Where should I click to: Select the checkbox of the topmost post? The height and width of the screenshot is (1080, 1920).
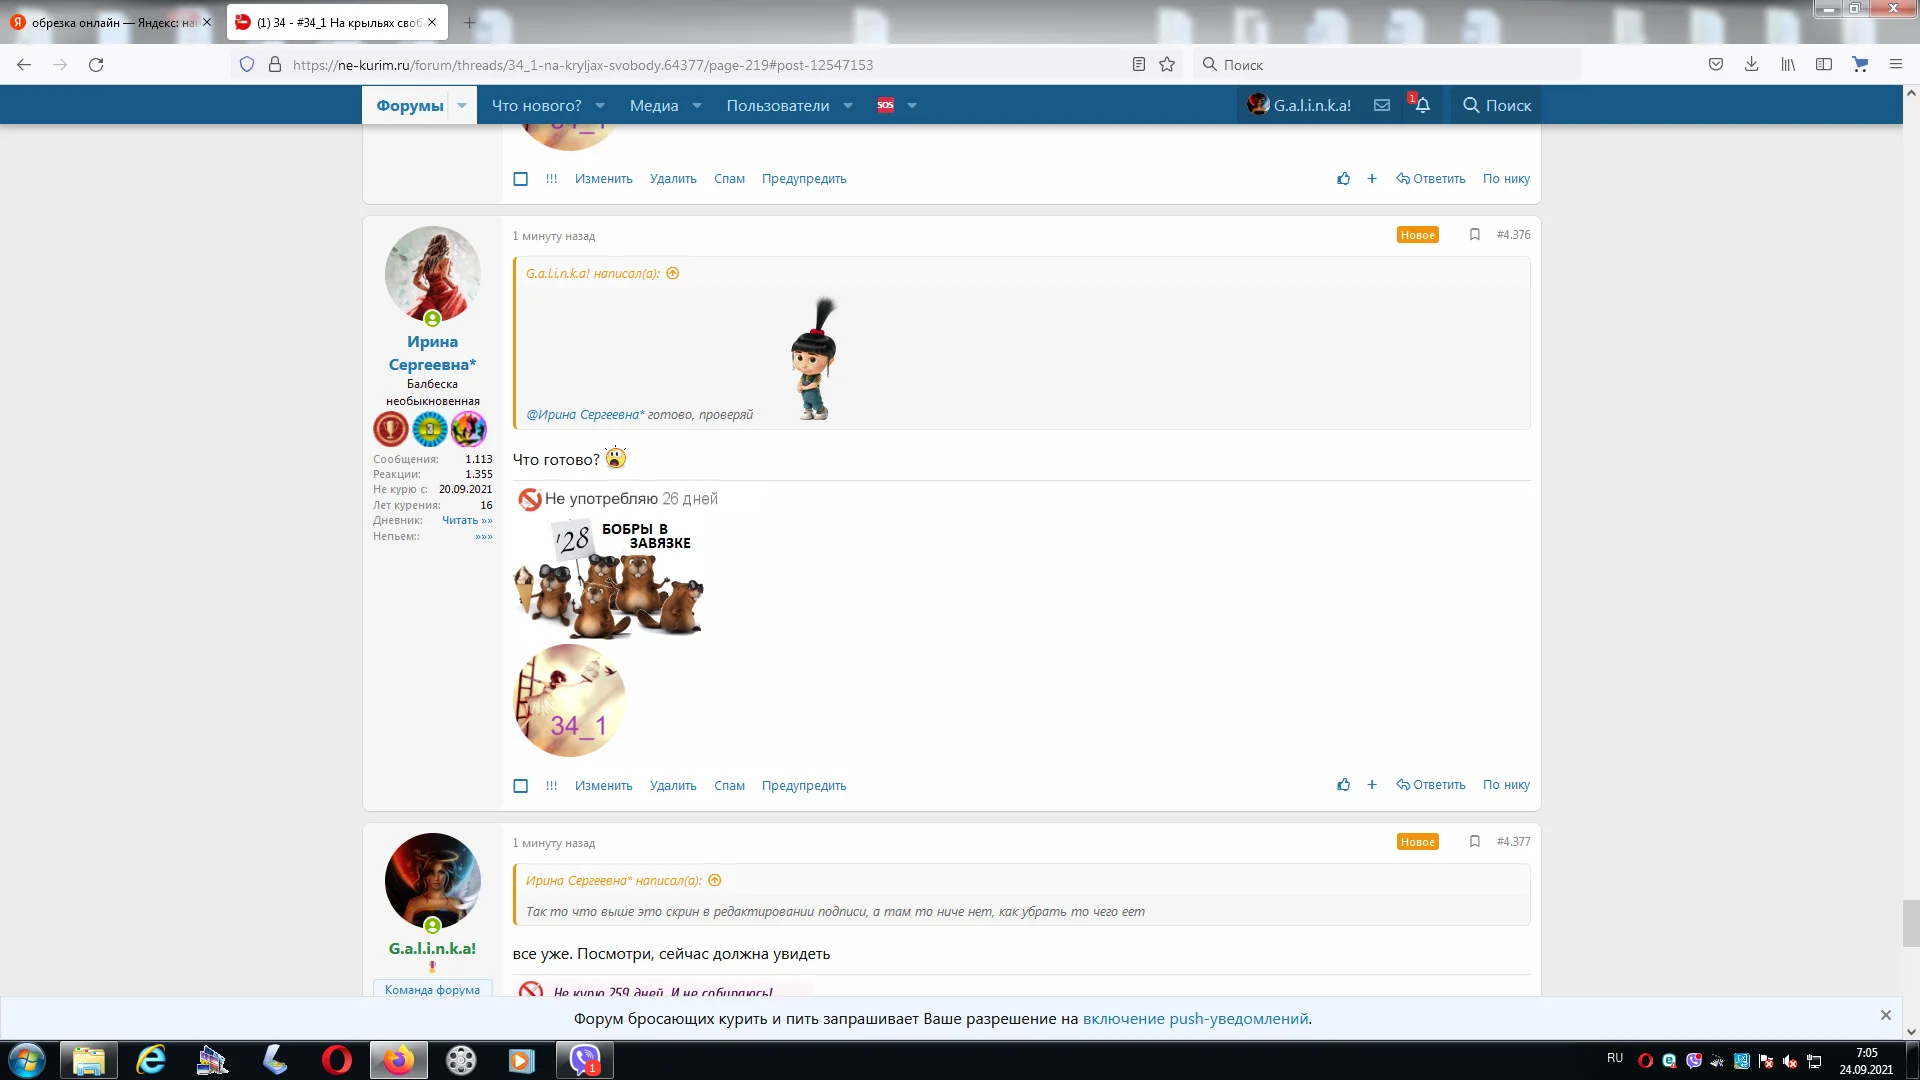(520, 178)
